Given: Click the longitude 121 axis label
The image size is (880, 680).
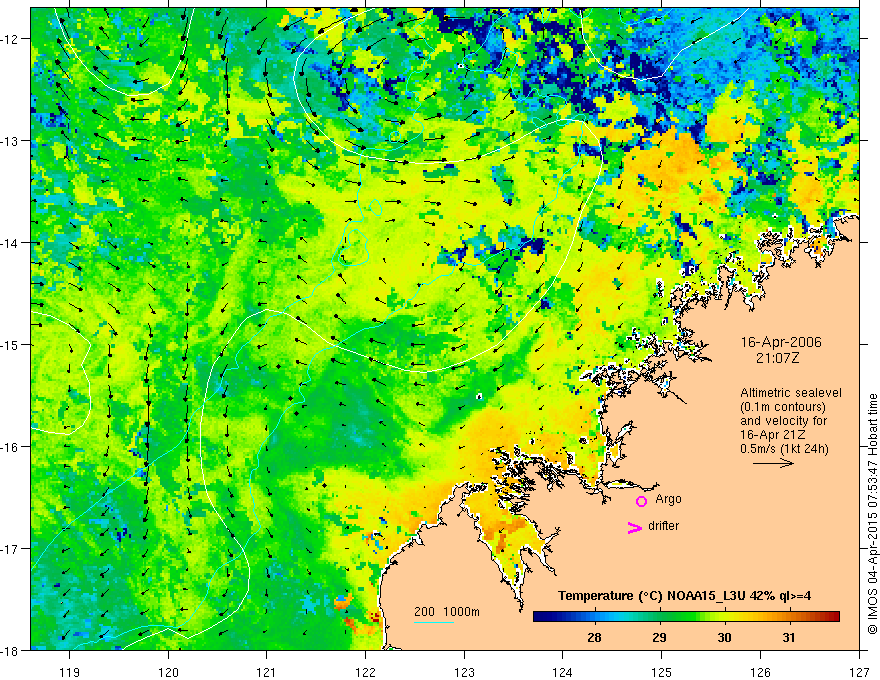Looking at the screenshot, I should 267,672.
